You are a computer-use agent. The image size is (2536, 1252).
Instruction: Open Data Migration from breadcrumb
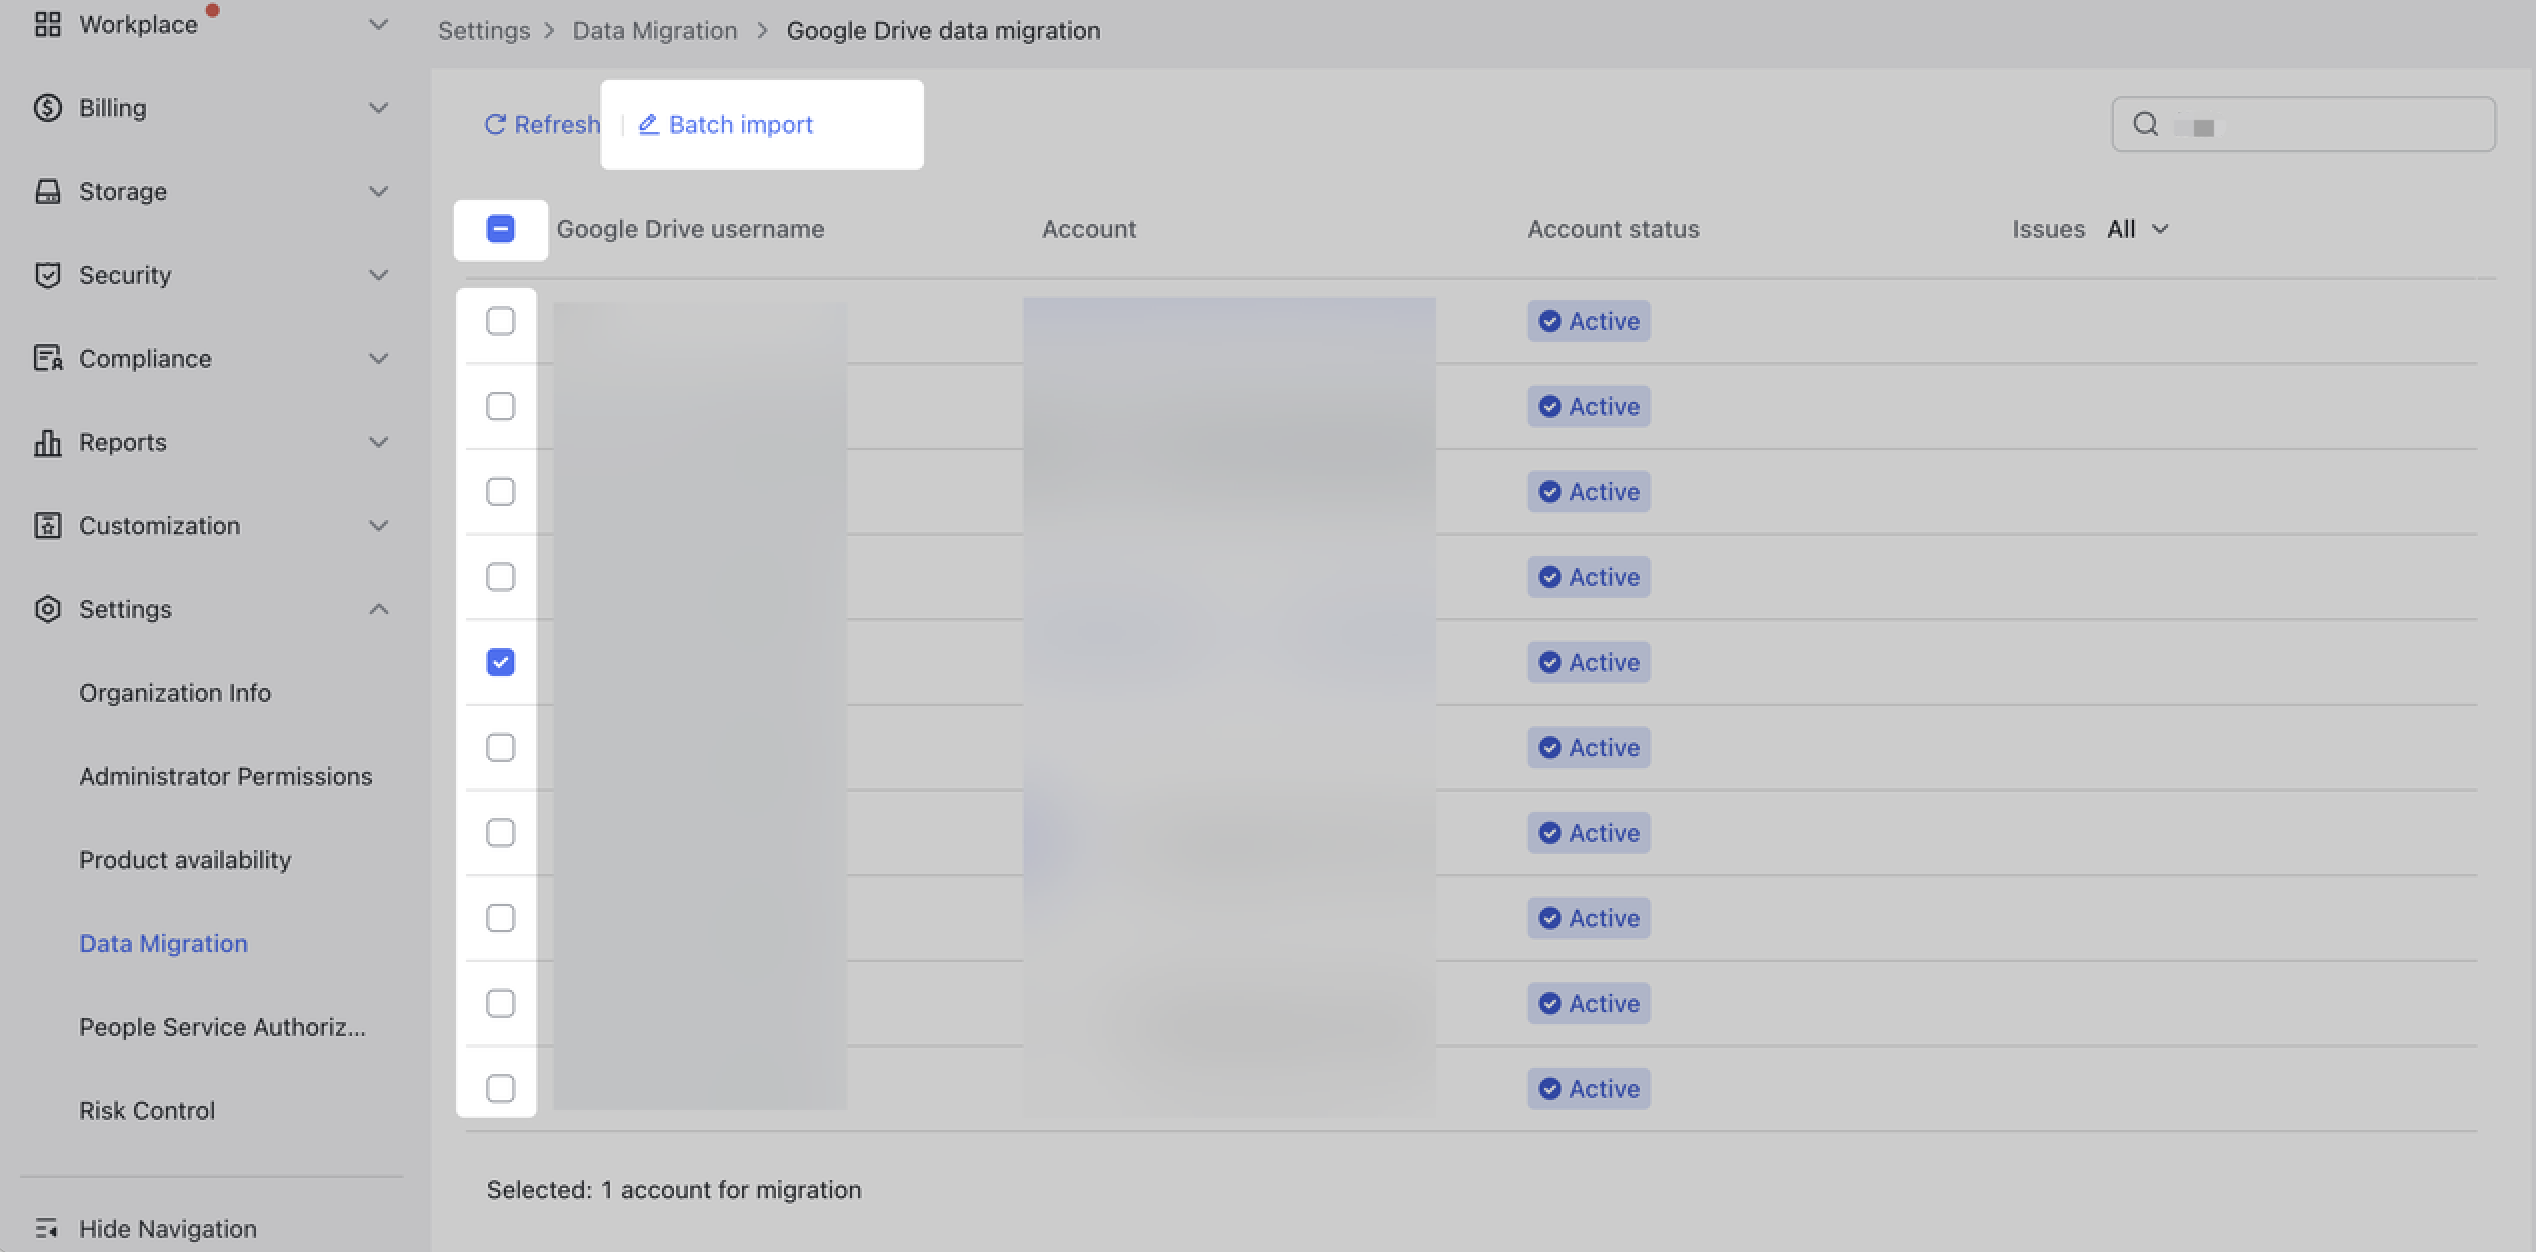pyautogui.click(x=655, y=30)
